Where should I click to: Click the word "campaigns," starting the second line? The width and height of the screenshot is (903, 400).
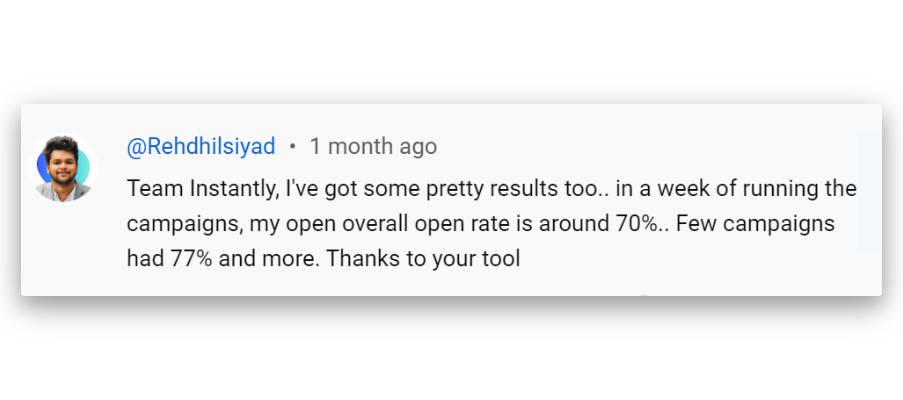(x=184, y=223)
